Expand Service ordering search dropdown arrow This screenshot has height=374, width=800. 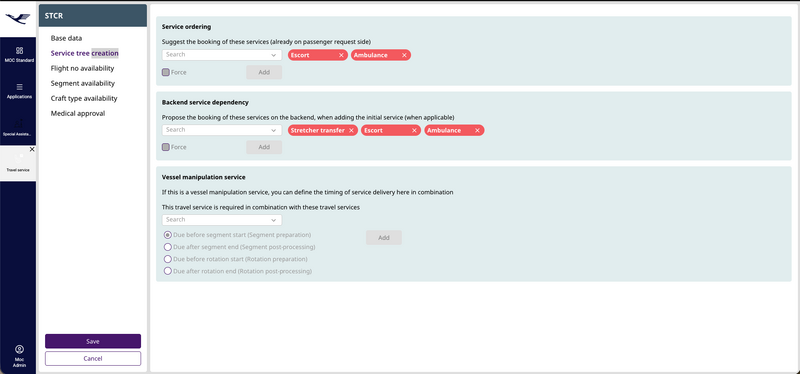(274, 55)
